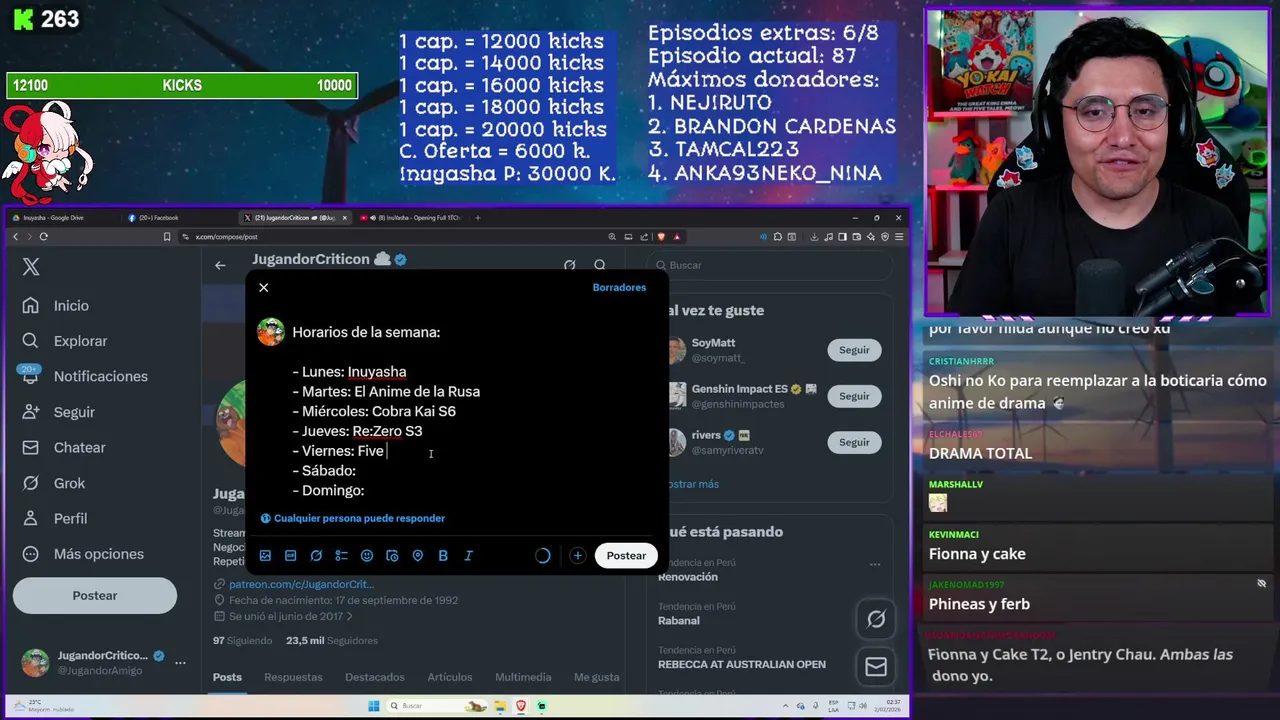Screen dimensions: 1280x720
Task: Expand Más opciones in sidebar
Action: coord(83,554)
